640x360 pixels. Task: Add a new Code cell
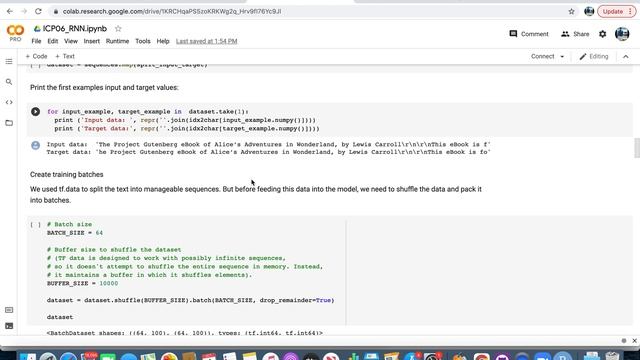[x=36, y=56]
